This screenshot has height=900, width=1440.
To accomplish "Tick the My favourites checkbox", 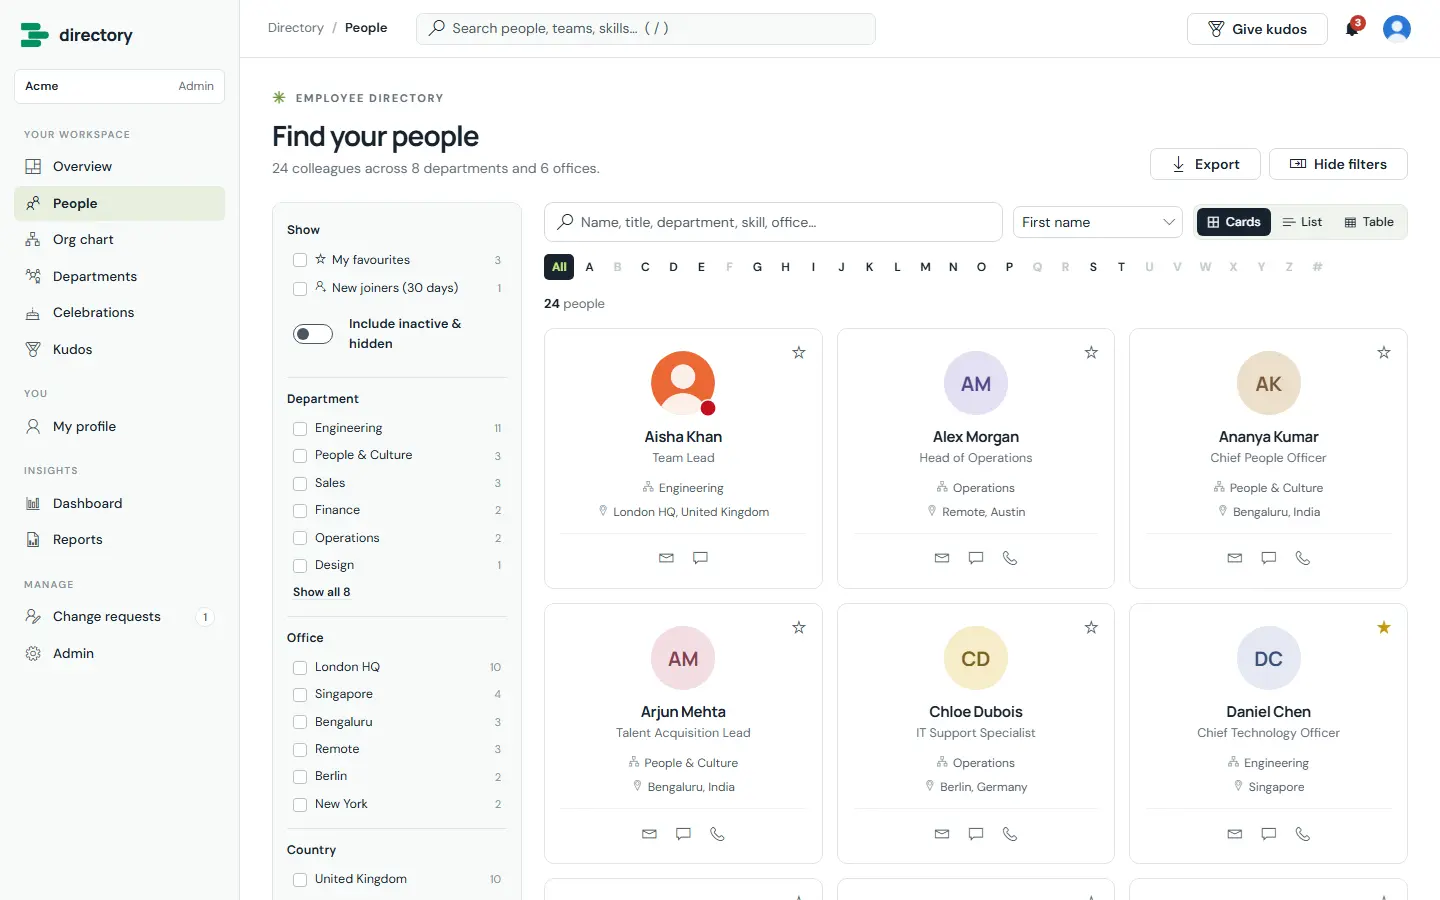I will (300, 260).
